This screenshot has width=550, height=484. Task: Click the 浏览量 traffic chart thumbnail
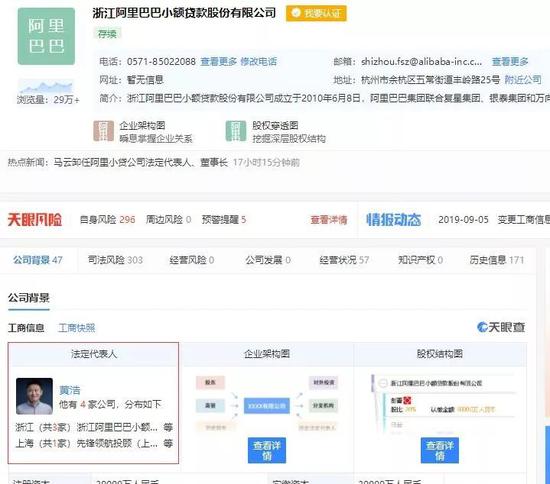pyautogui.click(x=46, y=86)
